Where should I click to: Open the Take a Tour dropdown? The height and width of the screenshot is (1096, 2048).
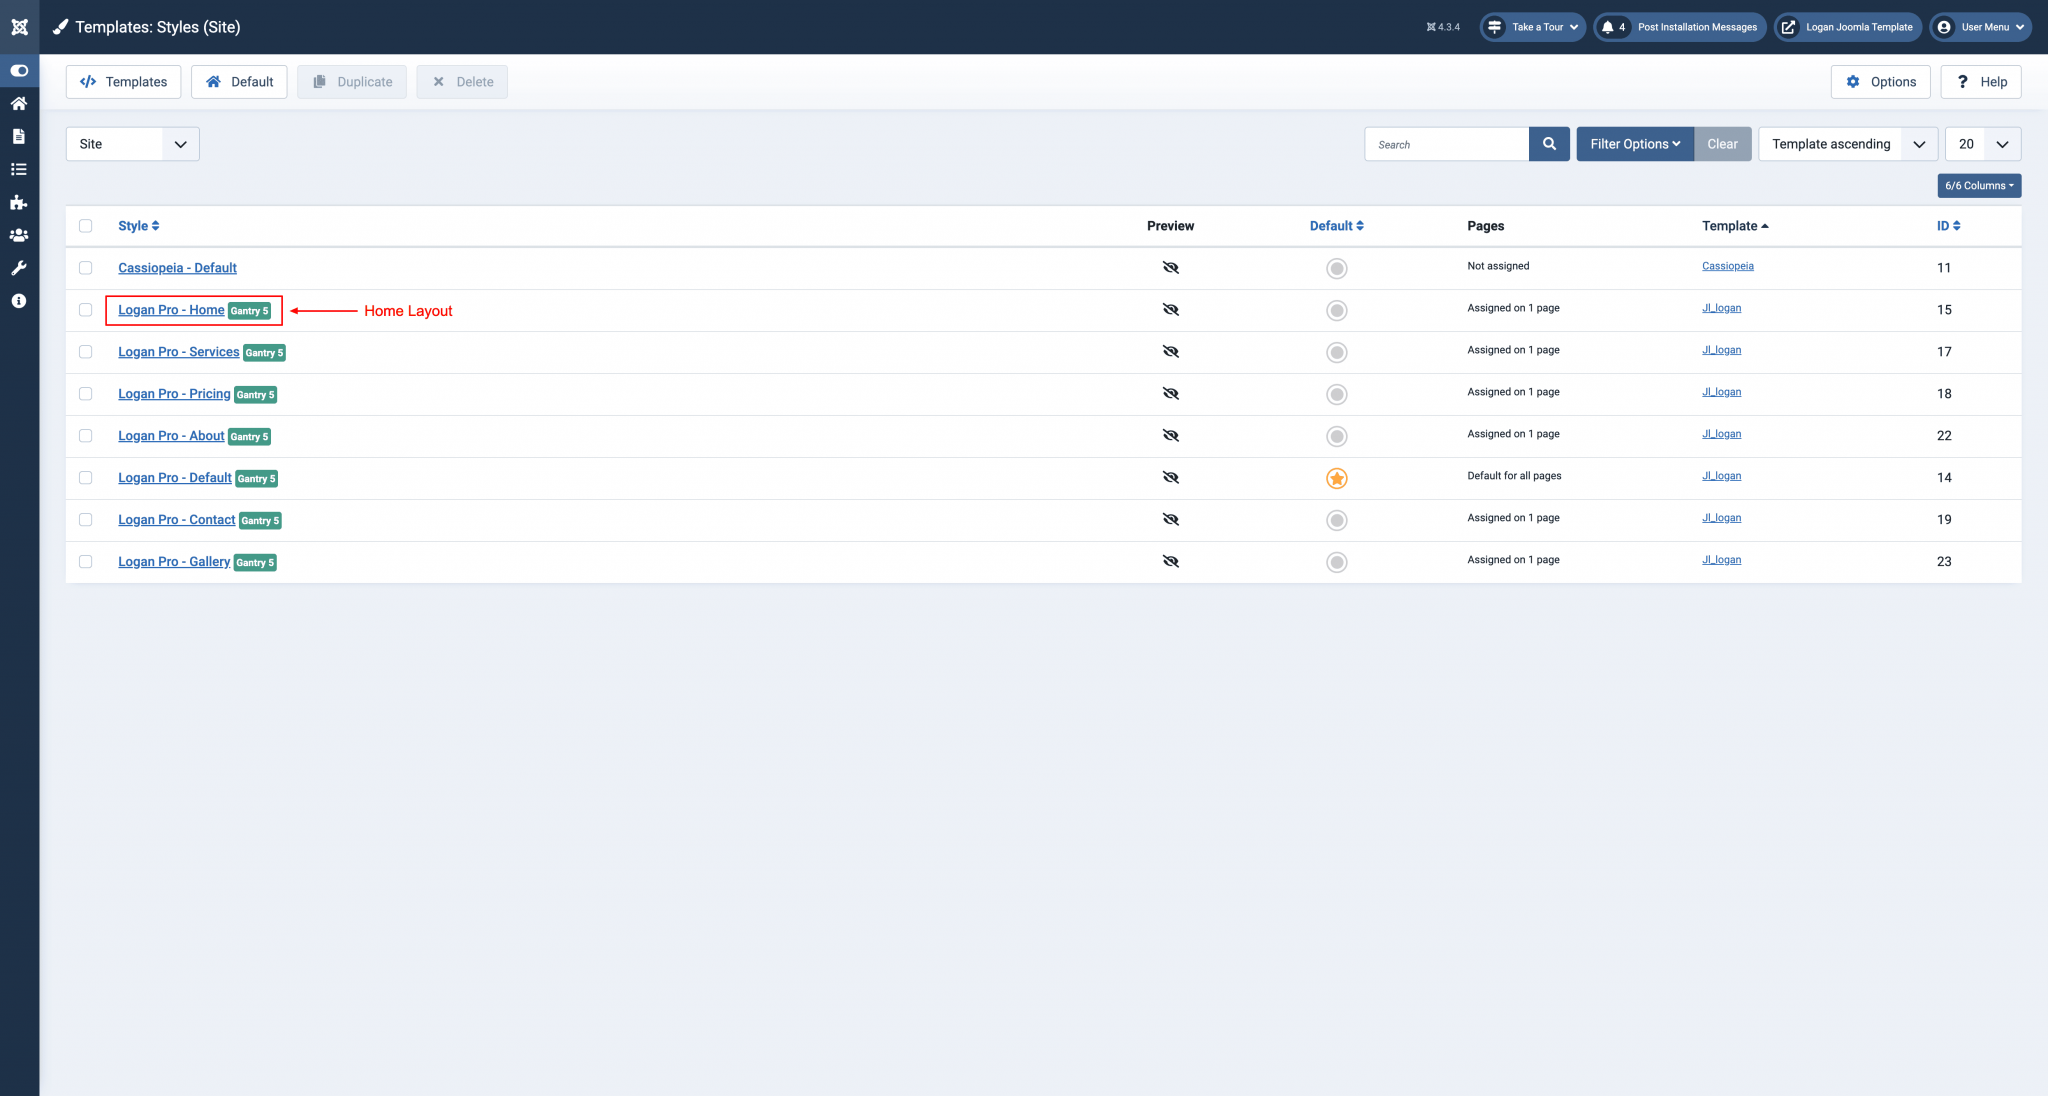1532,27
